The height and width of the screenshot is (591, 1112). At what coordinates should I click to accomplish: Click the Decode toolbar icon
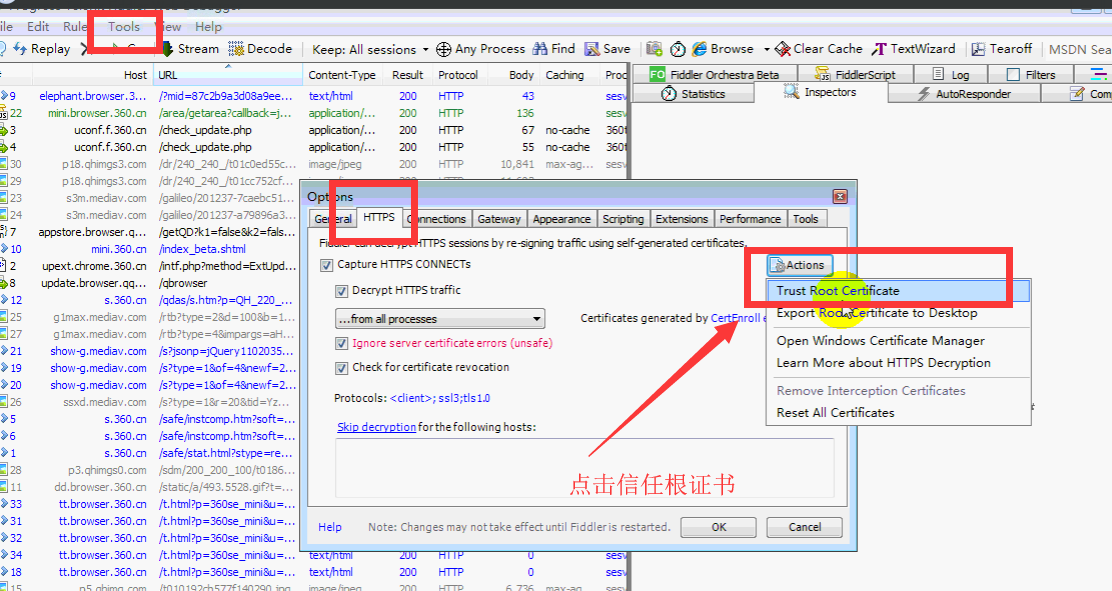[236, 49]
